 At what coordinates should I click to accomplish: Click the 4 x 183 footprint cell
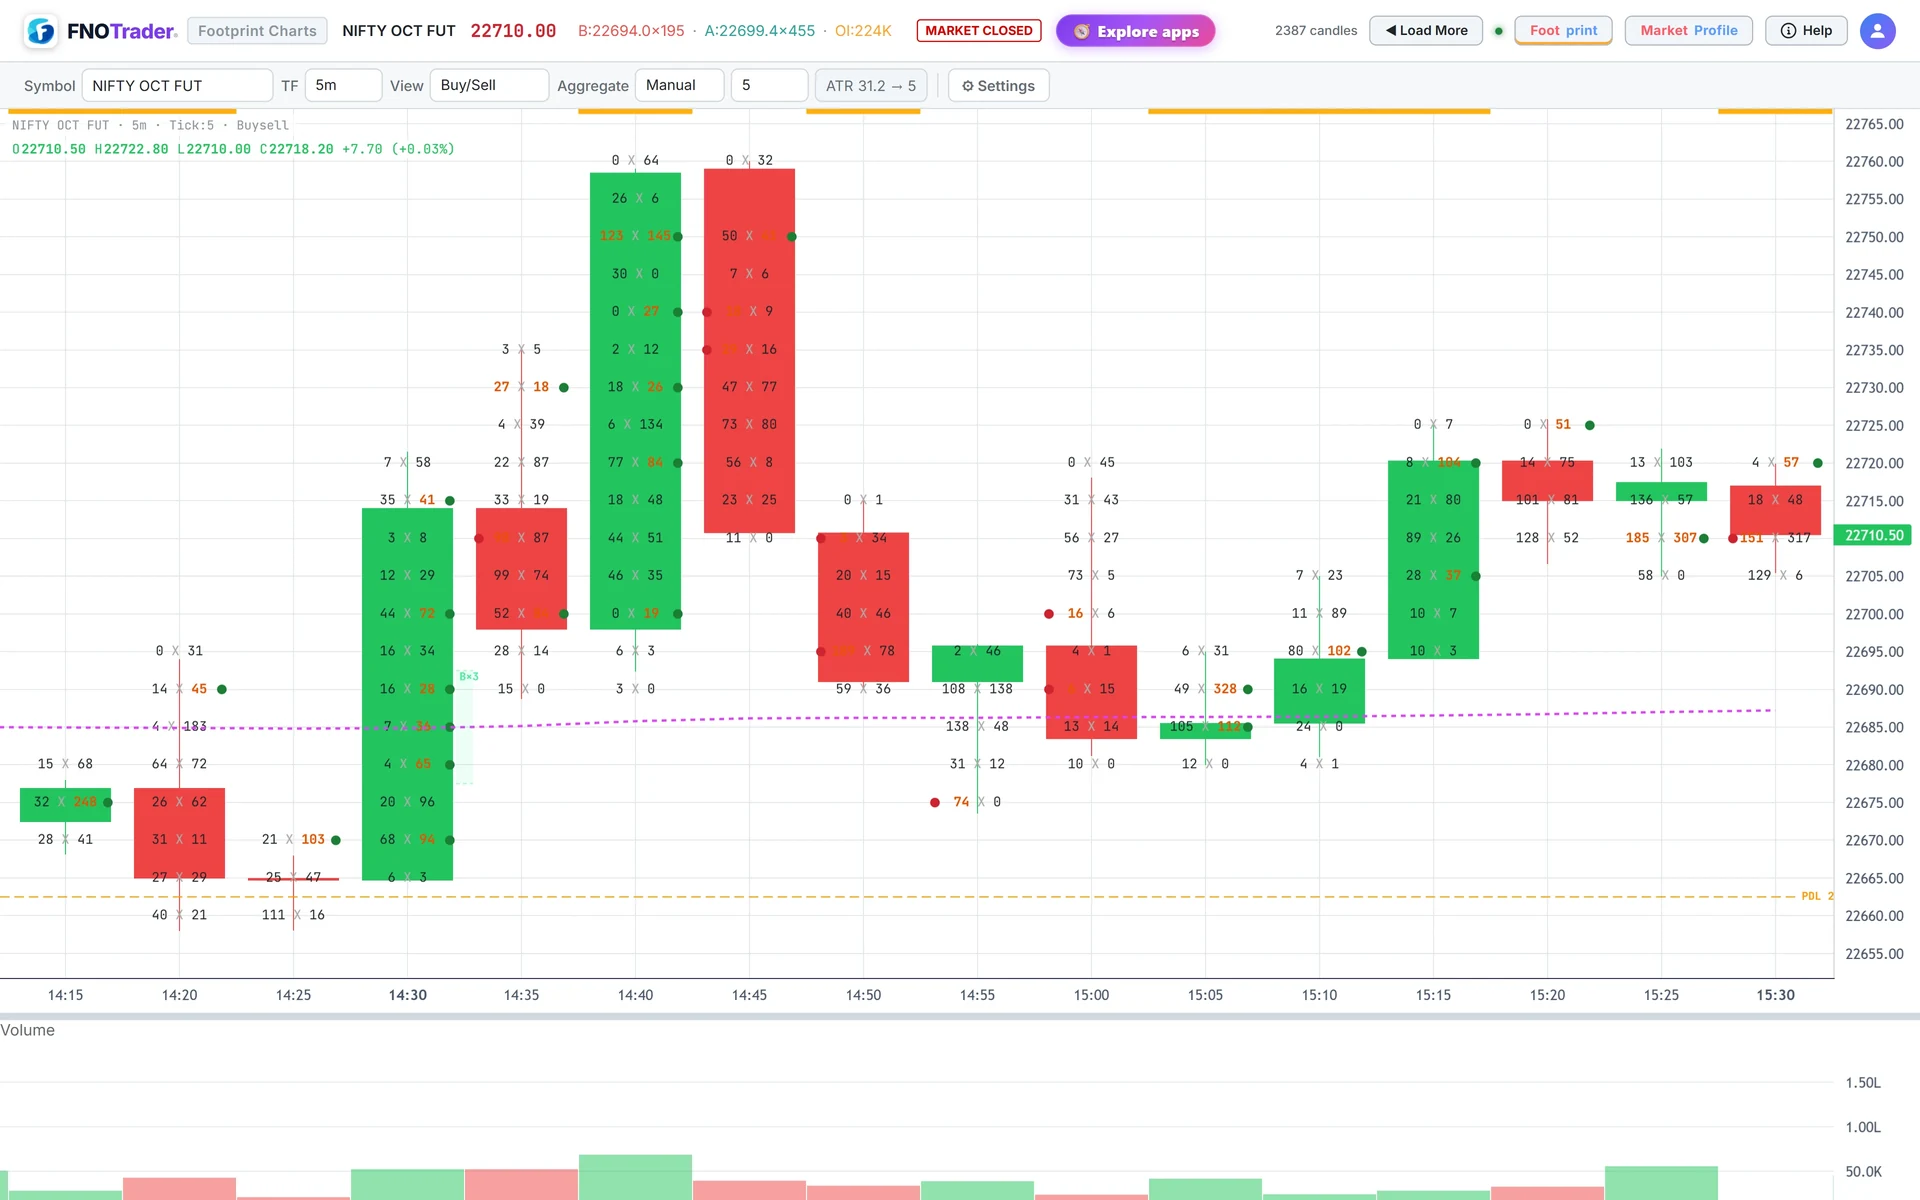(179, 726)
